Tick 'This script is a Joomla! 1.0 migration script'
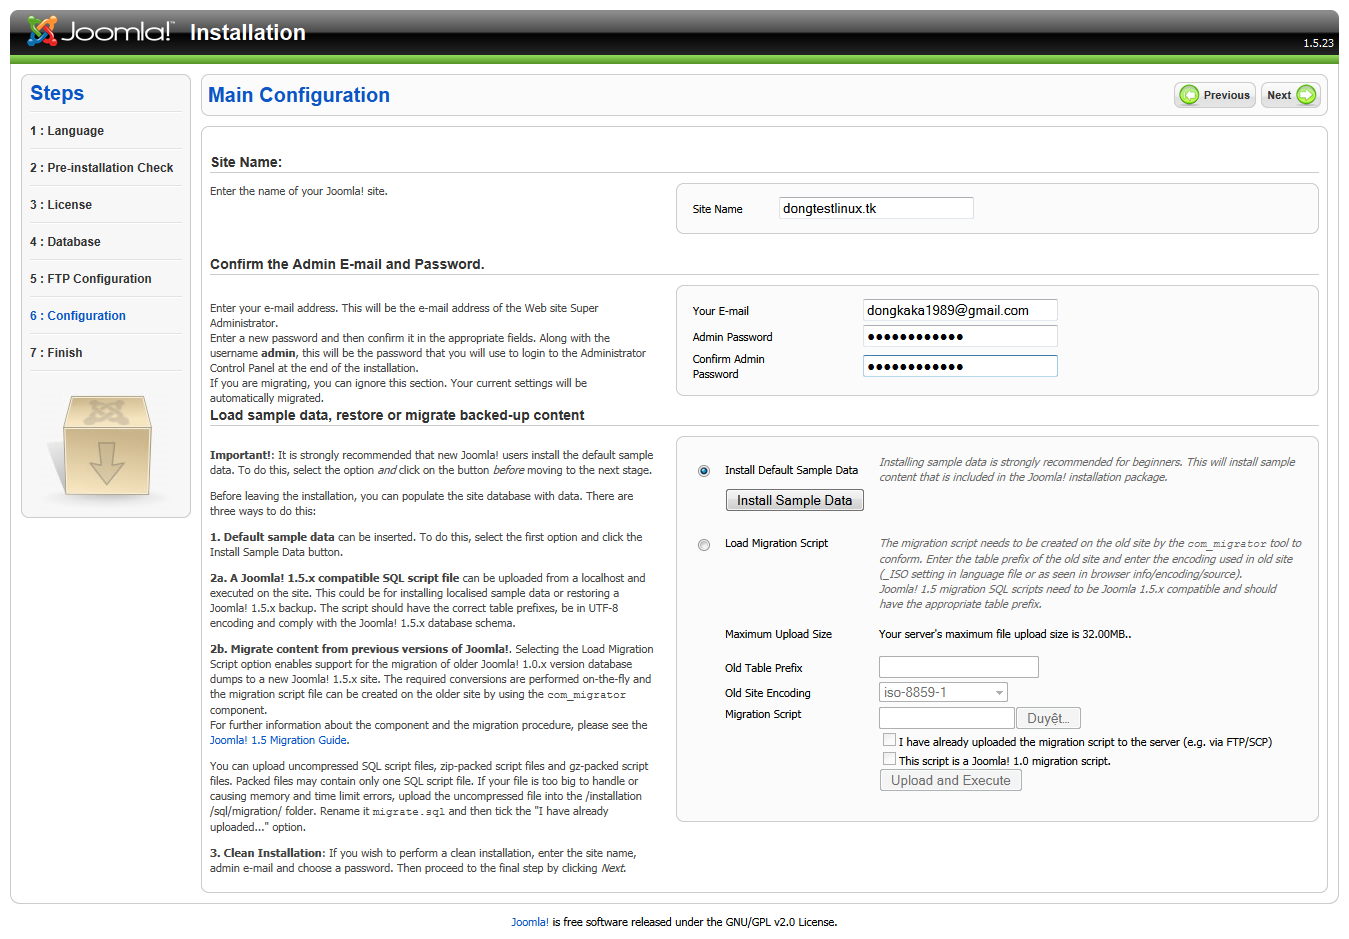Screen dimensions: 1349x939 pyautogui.click(x=889, y=759)
